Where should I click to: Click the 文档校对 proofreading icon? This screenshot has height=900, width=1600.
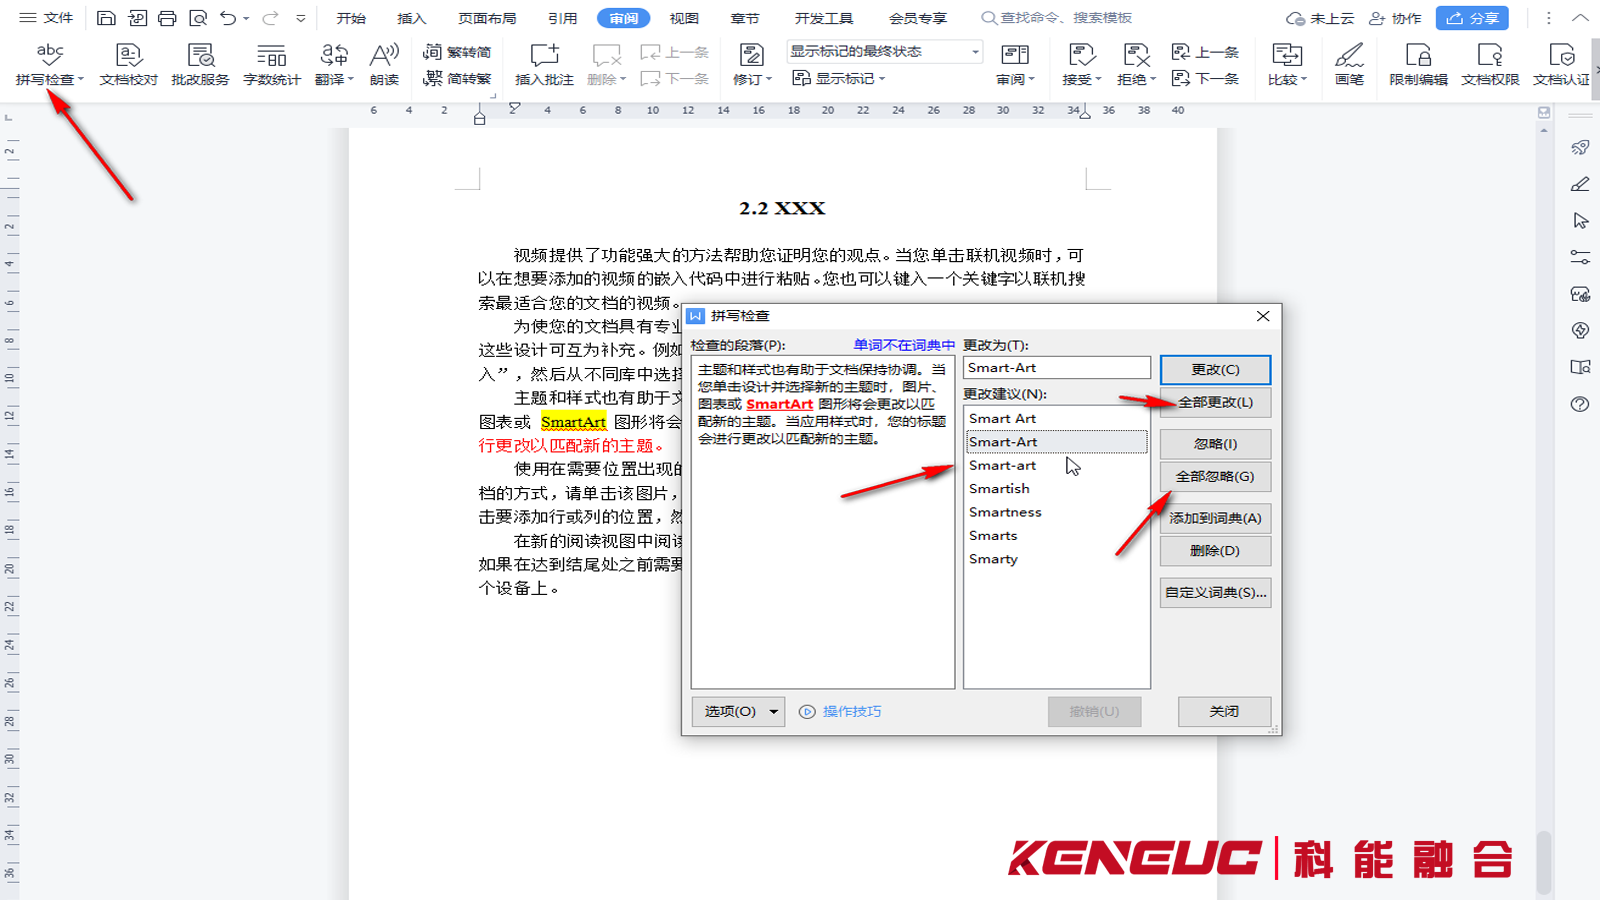click(129, 64)
